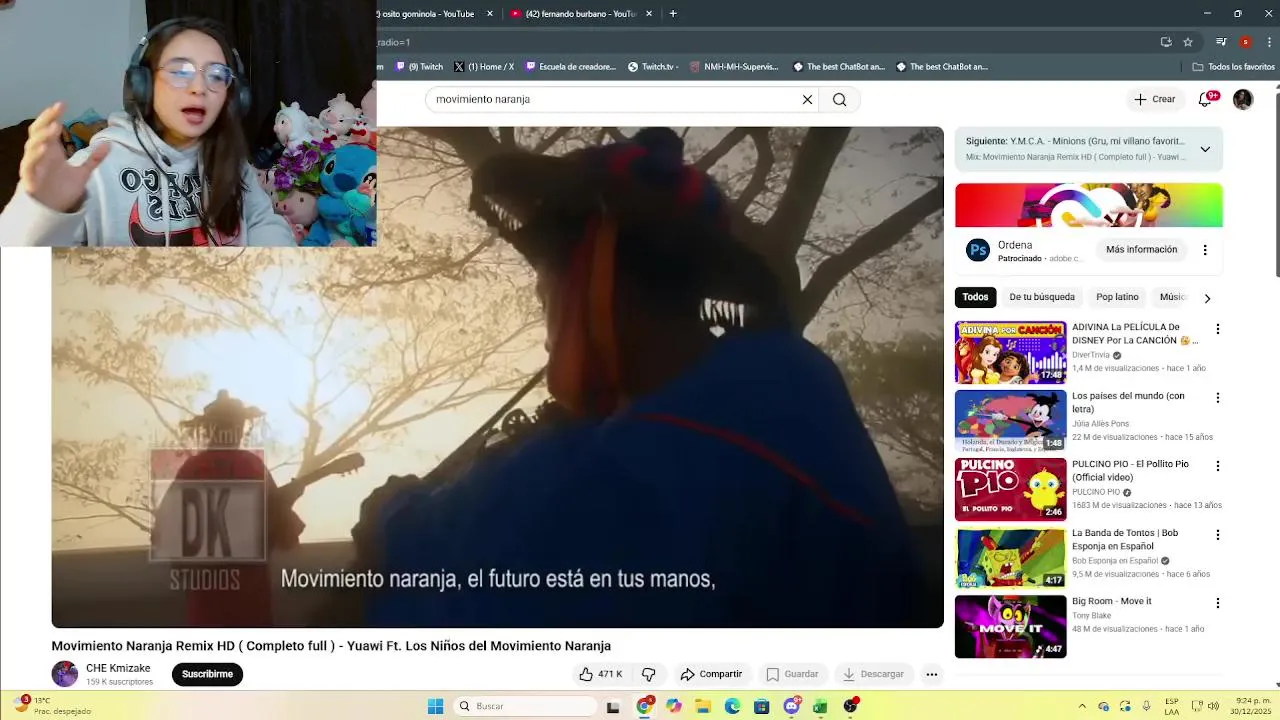Open Chrome media control icon
Image resolution: width=1280 pixels, height=720 pixels.
click(x=1221, y=42)
